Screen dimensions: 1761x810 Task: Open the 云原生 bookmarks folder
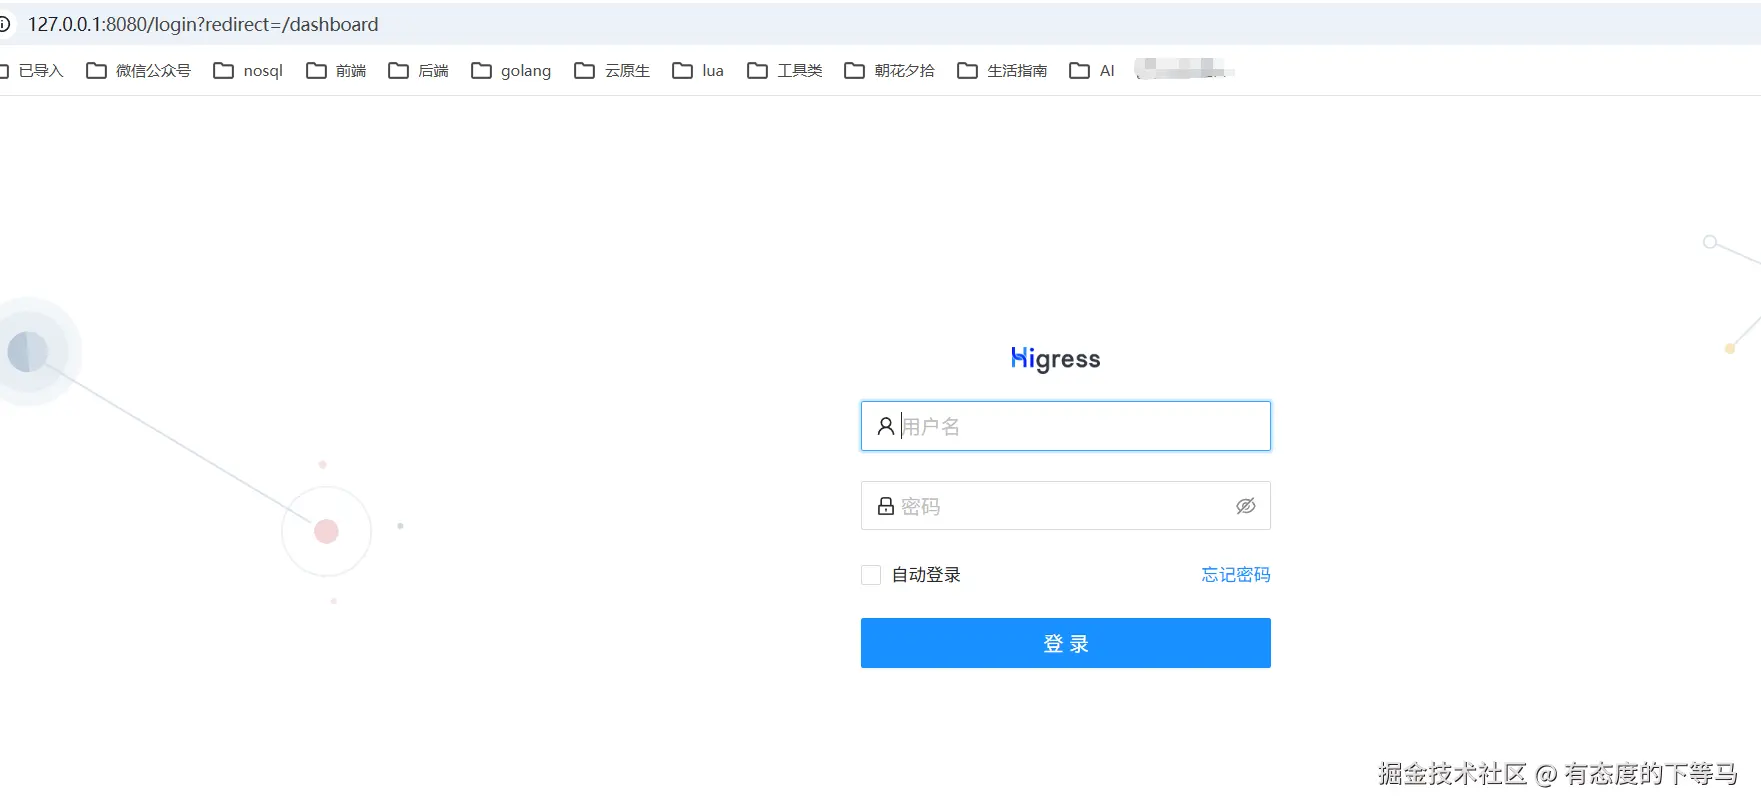[612, 71]
